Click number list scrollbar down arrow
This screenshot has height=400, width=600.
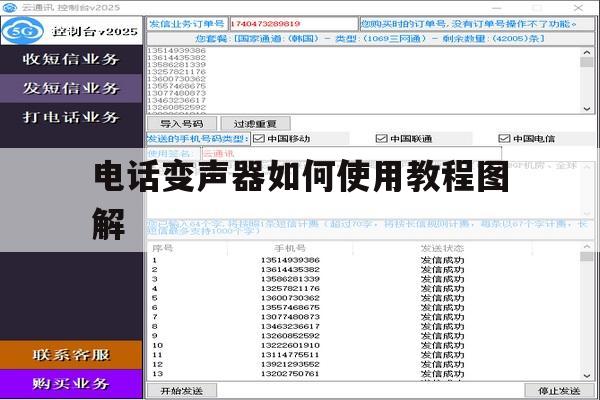(587, 109)
